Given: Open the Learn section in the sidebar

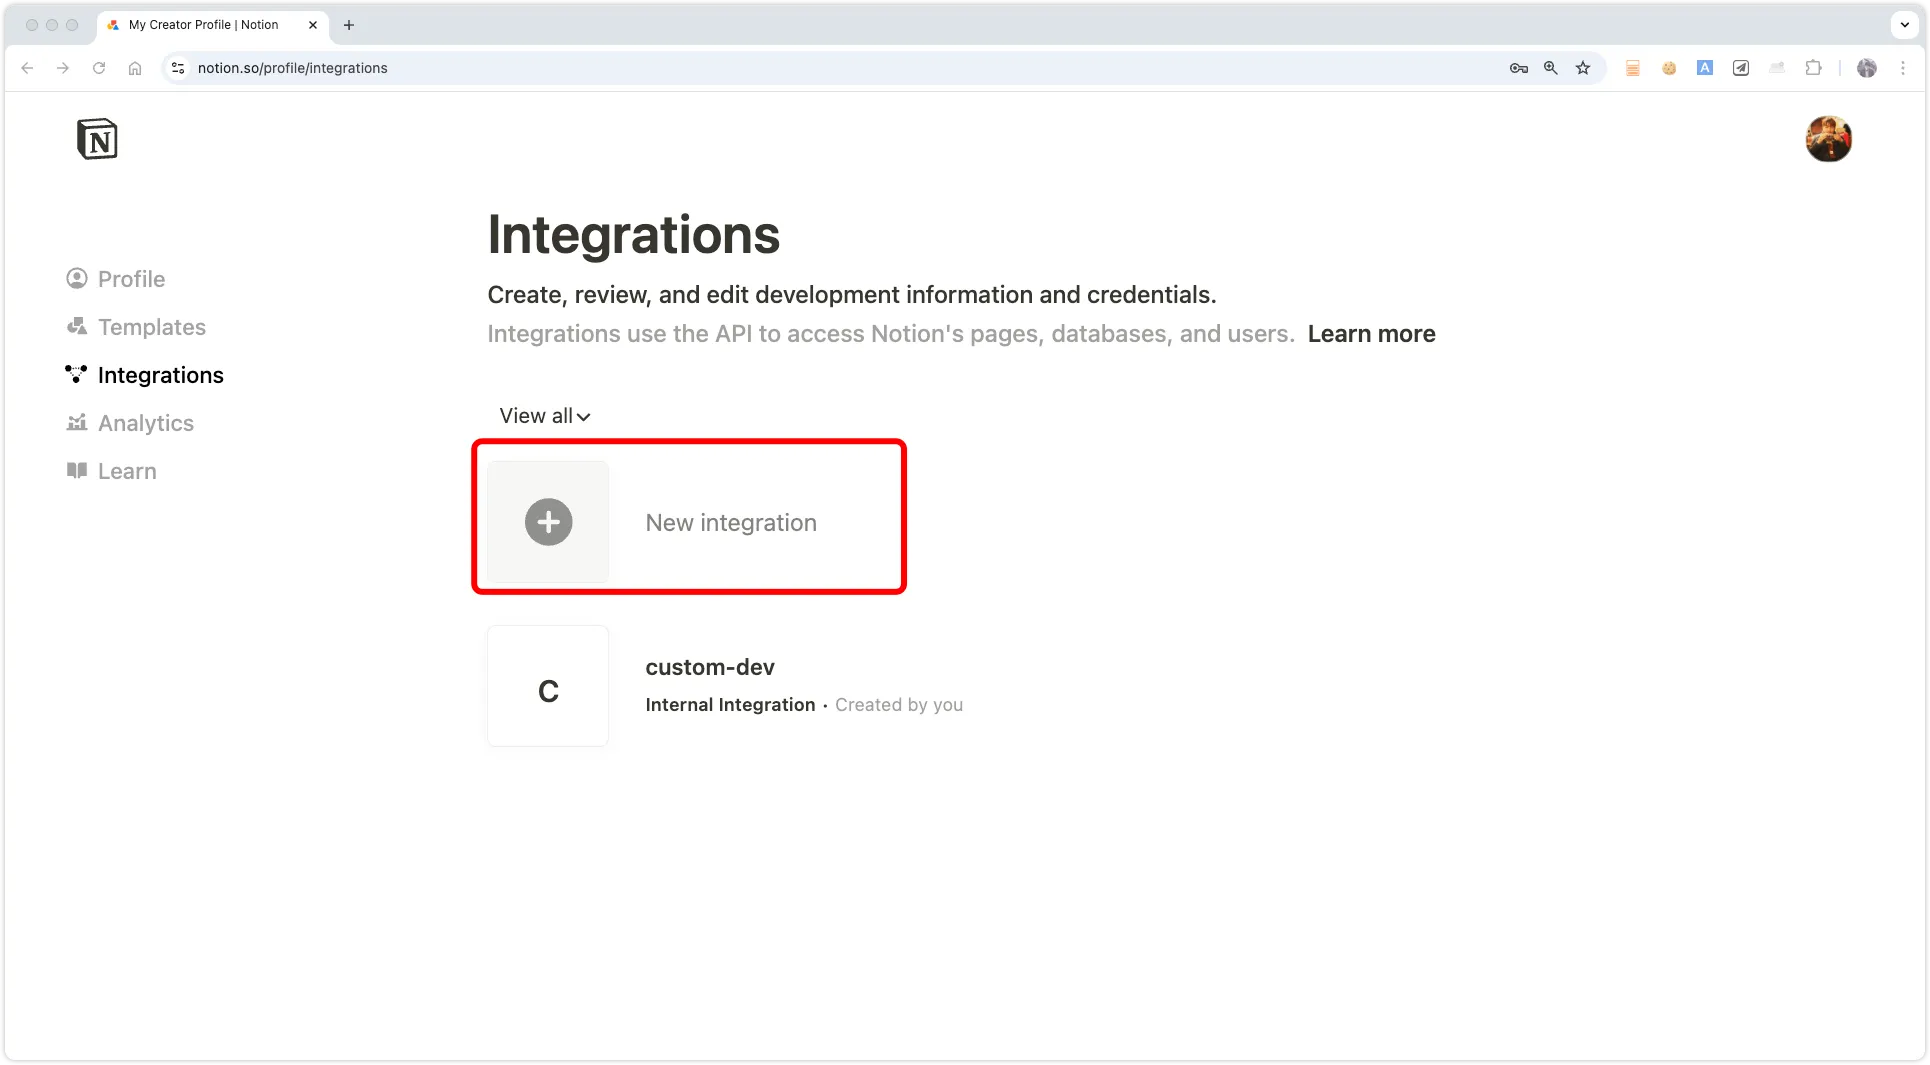Looking at the screenshot, I should coord(127,471).
